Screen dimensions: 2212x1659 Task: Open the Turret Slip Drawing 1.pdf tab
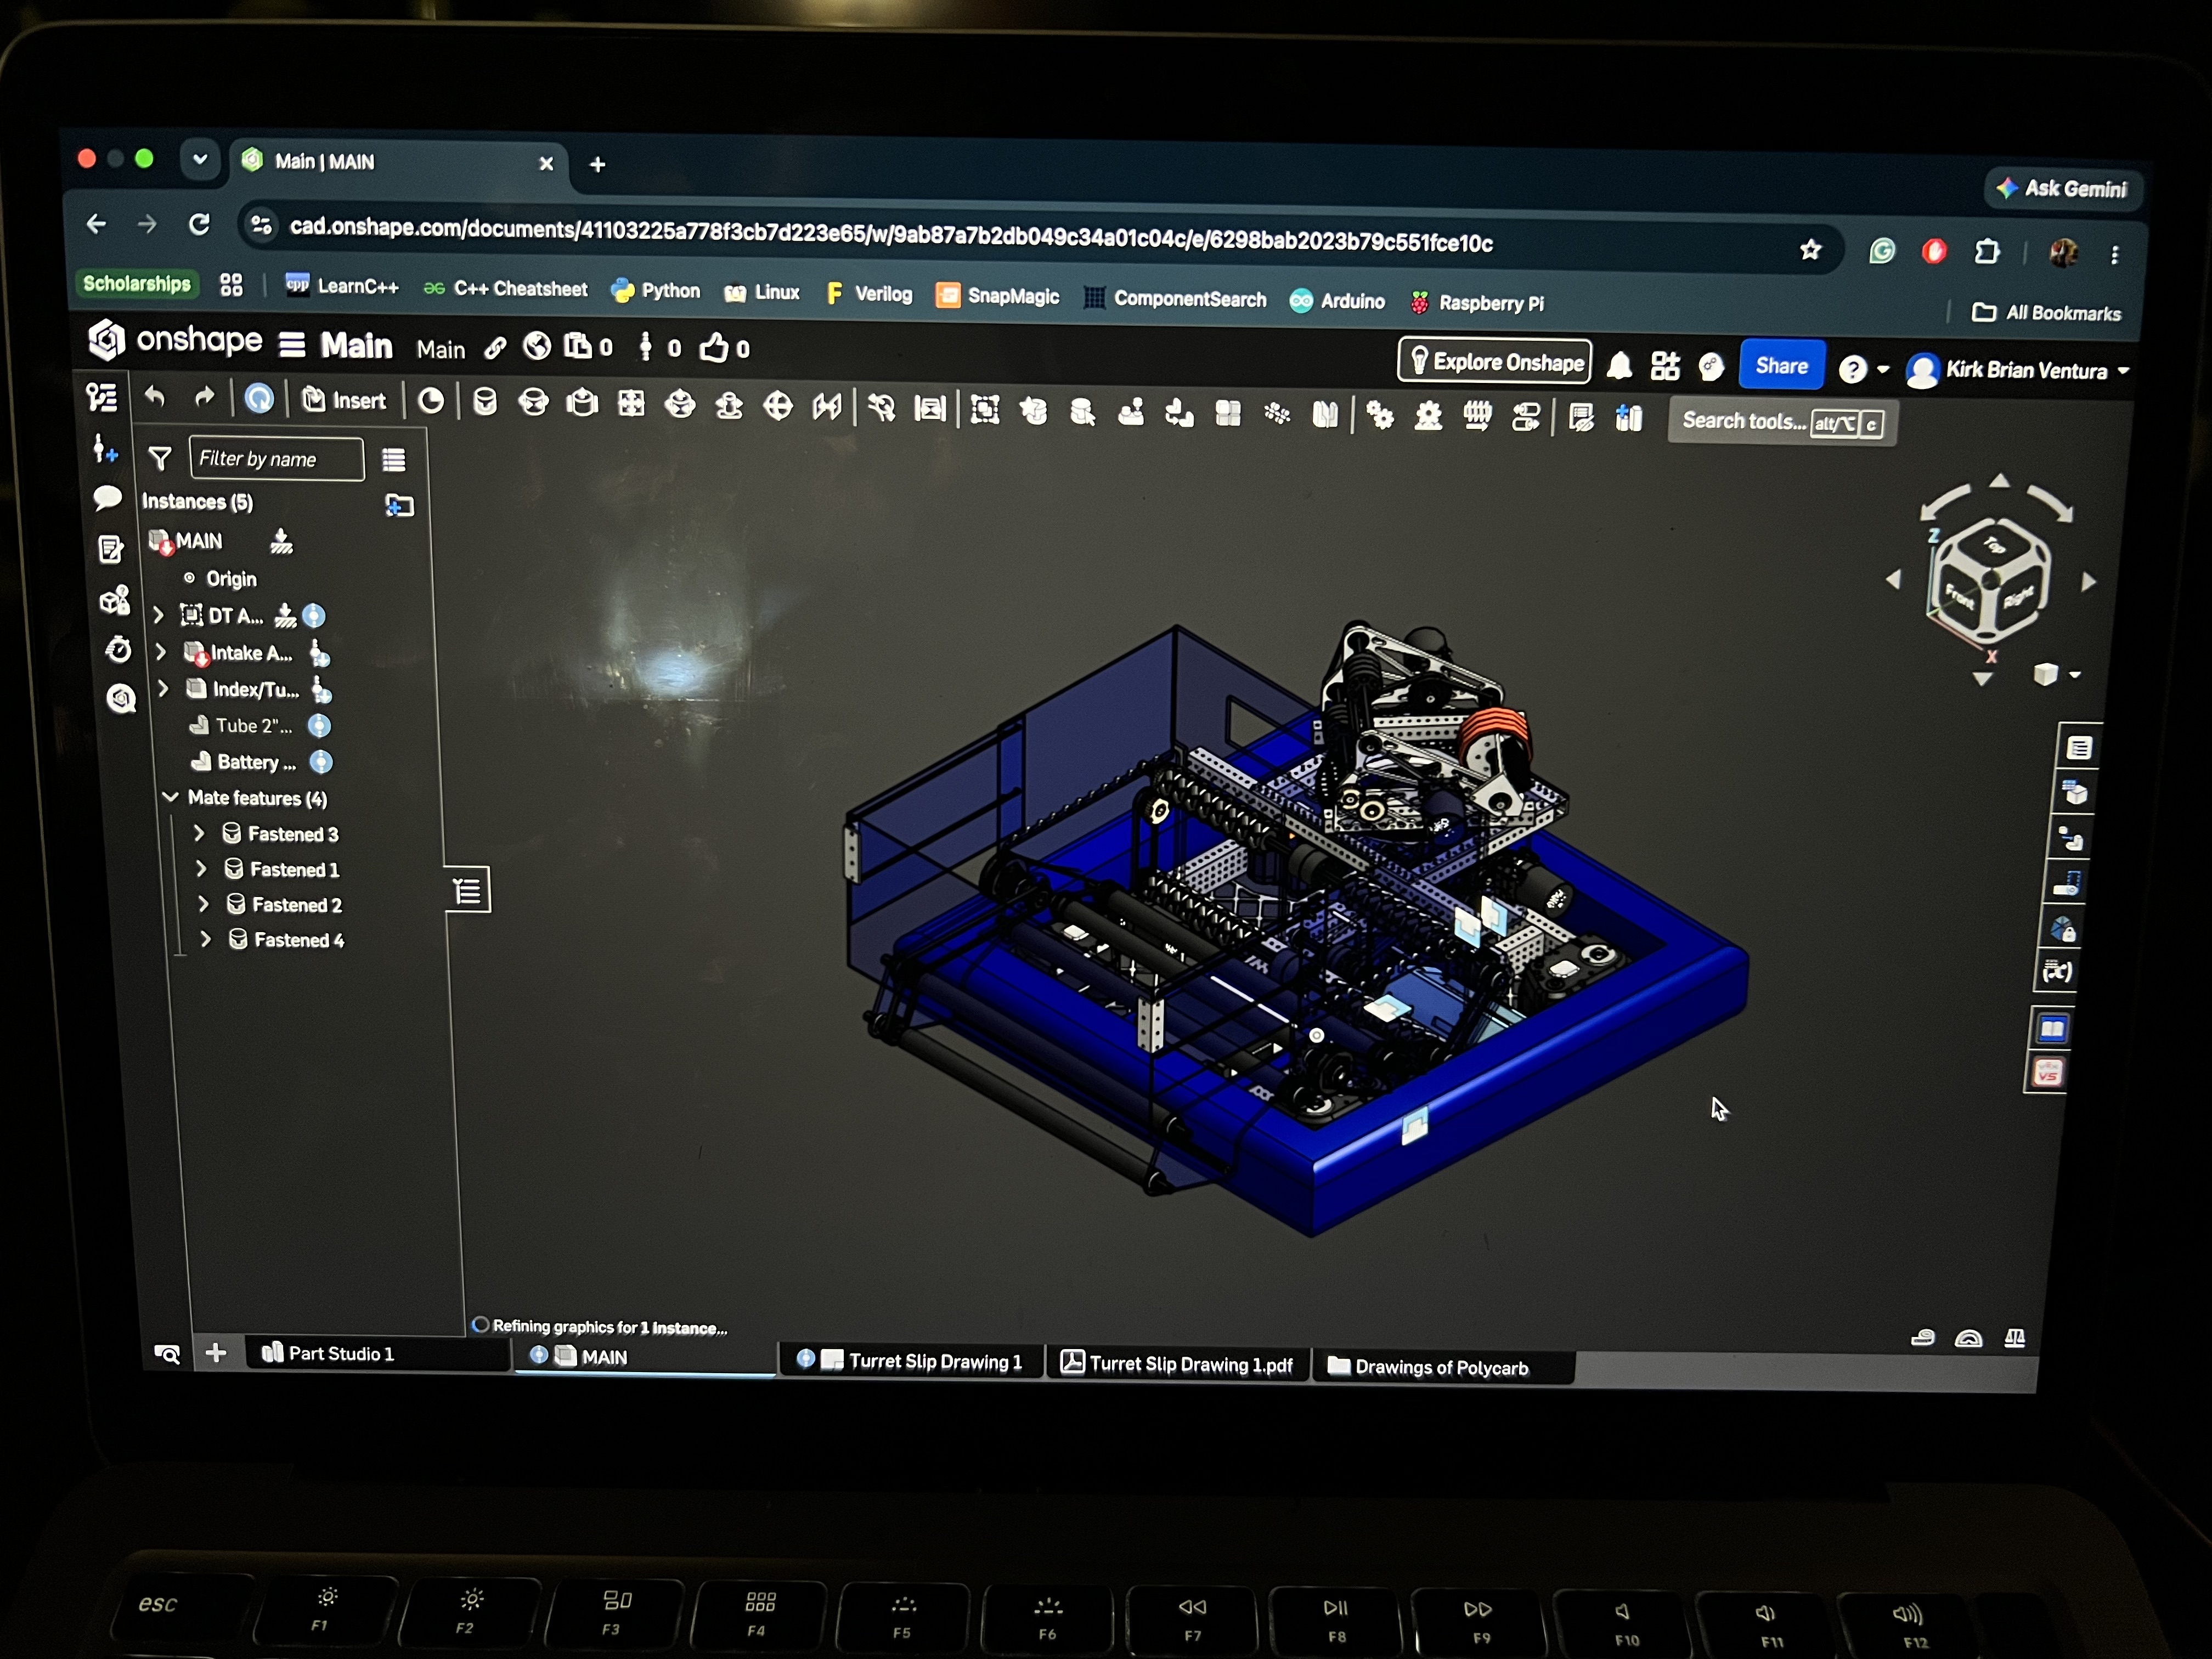pos(1177,1364)
